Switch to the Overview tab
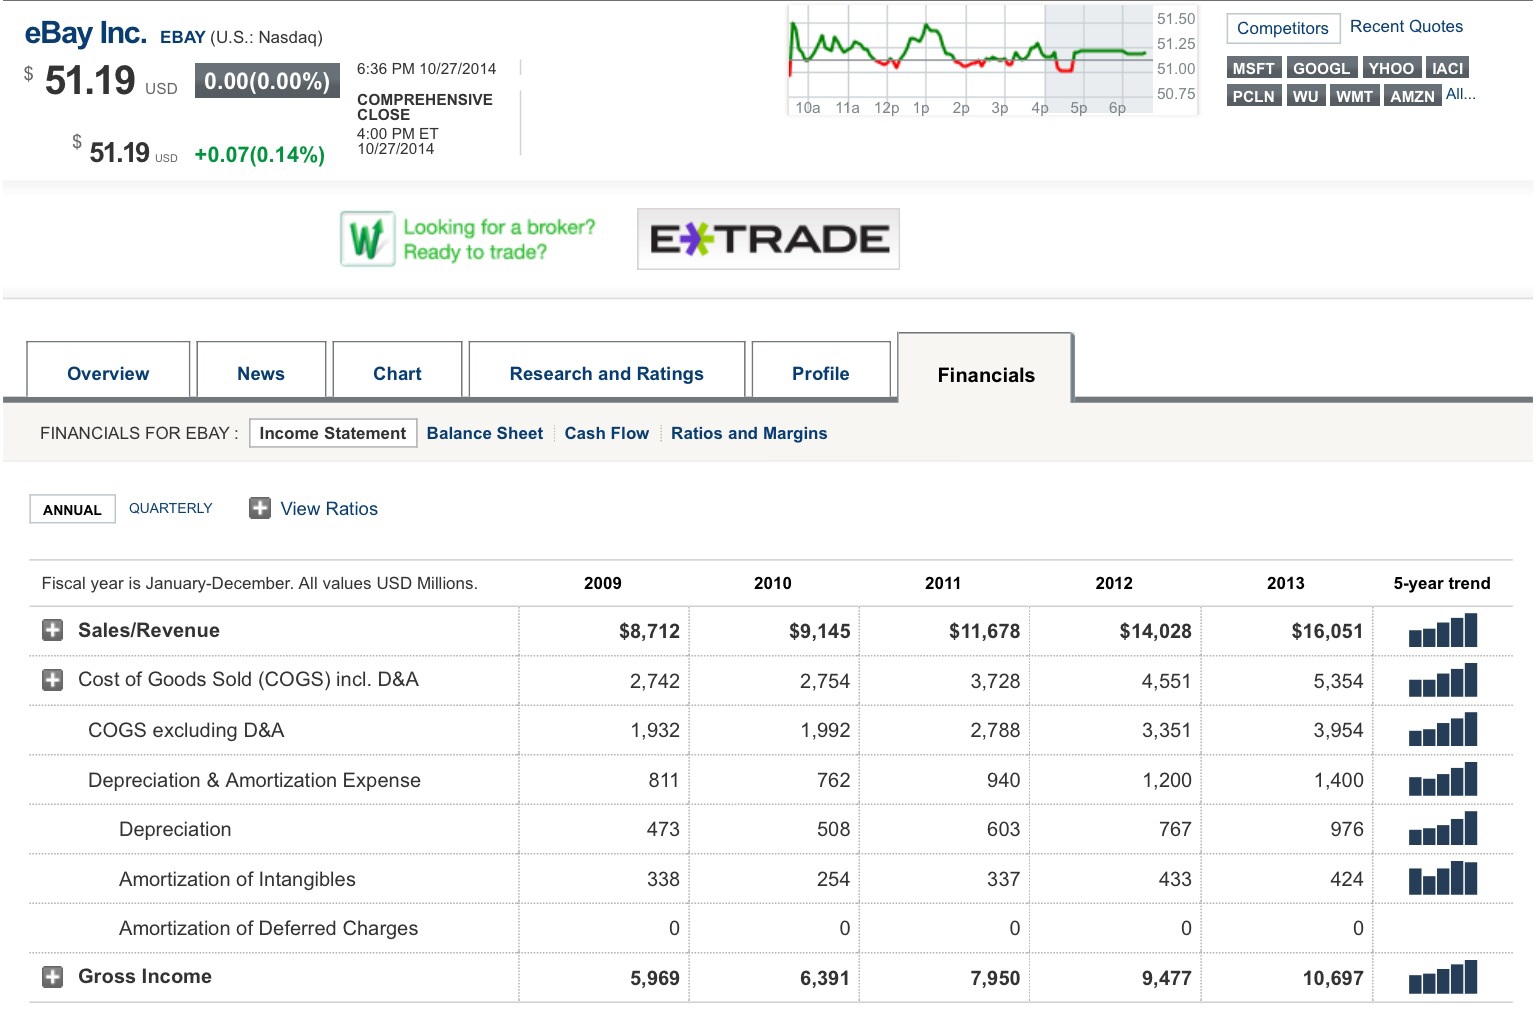 pos(108,372)
